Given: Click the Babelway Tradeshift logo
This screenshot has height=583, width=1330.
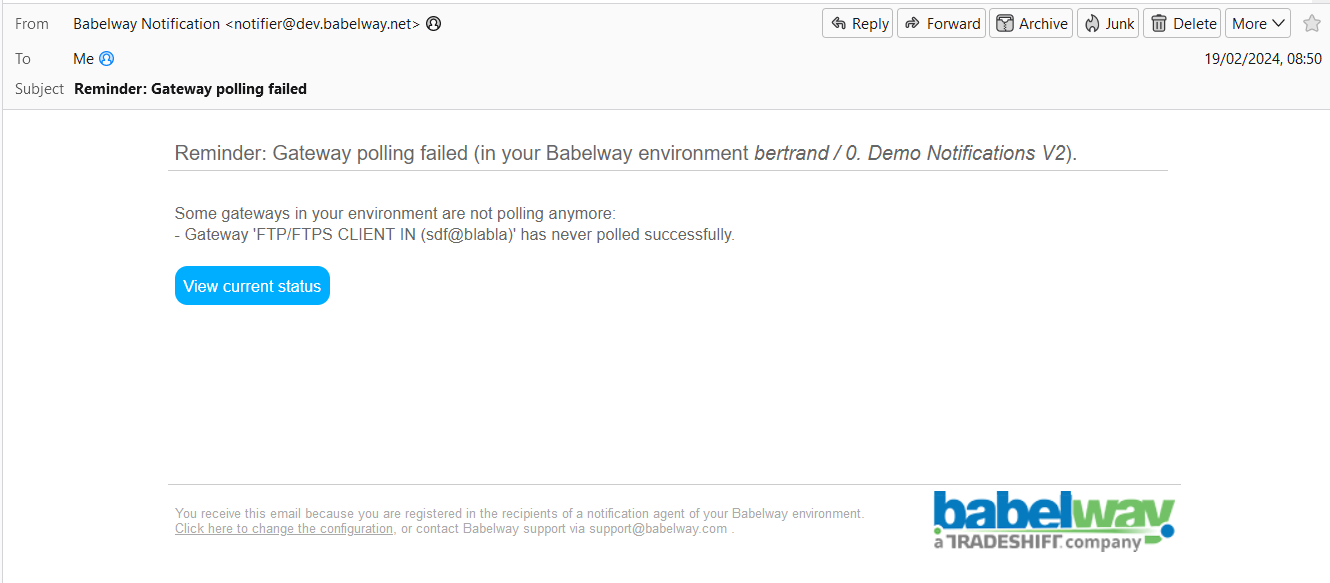Looking at the screenshot, I should coord(1054,520).
